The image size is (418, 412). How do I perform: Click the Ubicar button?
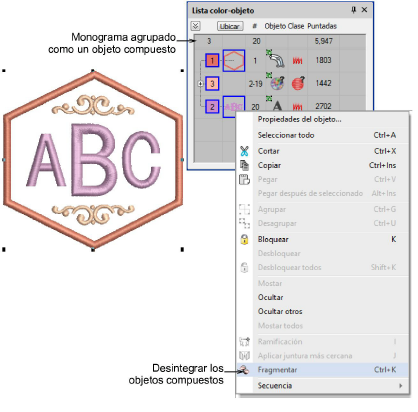(x=230, y=26)
